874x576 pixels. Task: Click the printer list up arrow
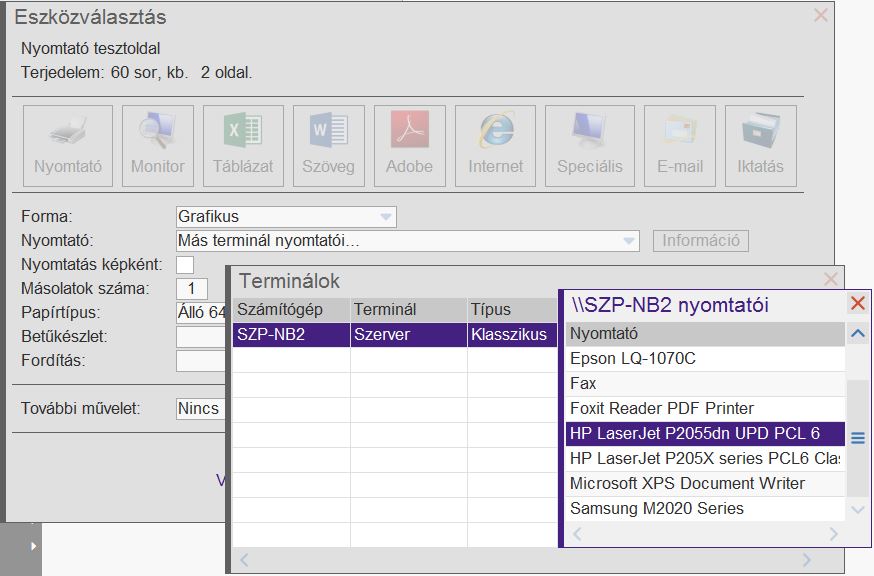pos(858,333)
